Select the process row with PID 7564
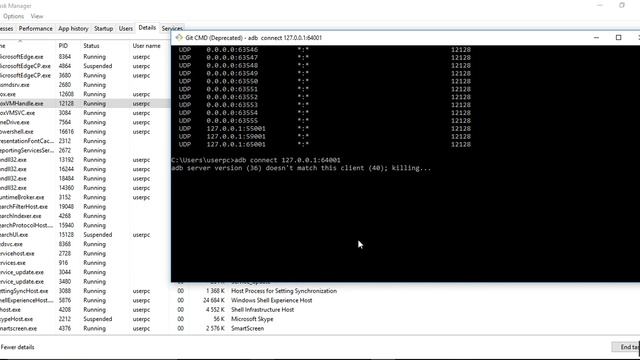This screenshot has width=640, height=360. click(84, 122)
